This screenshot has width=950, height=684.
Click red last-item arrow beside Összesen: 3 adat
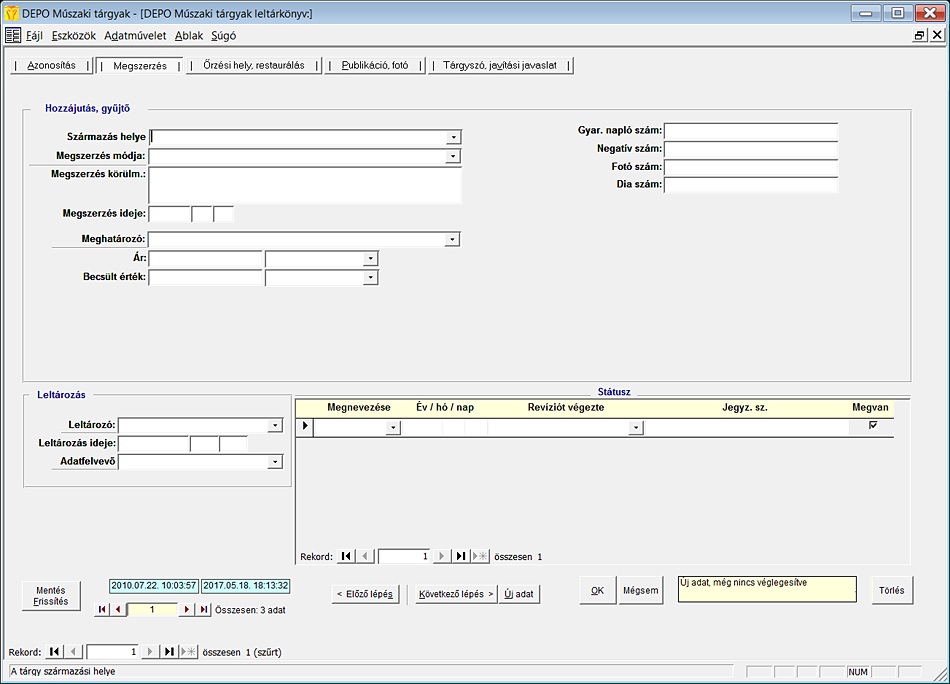[x=204, y=609]
